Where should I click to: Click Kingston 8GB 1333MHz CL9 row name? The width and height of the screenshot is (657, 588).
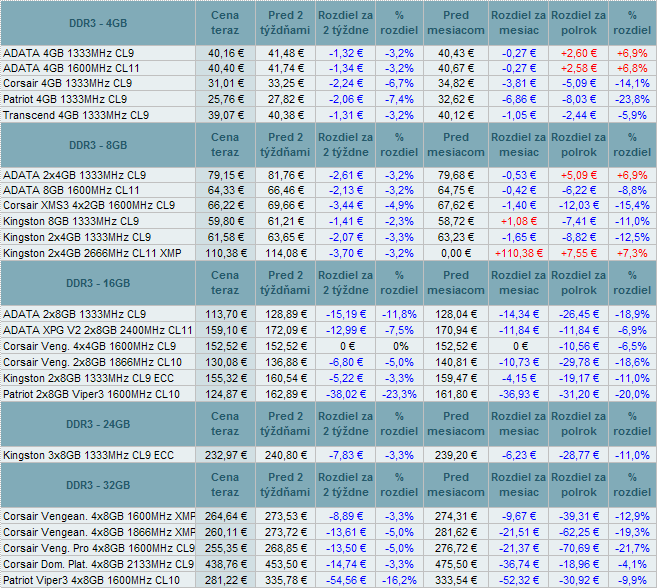click(x=71, y=221)
